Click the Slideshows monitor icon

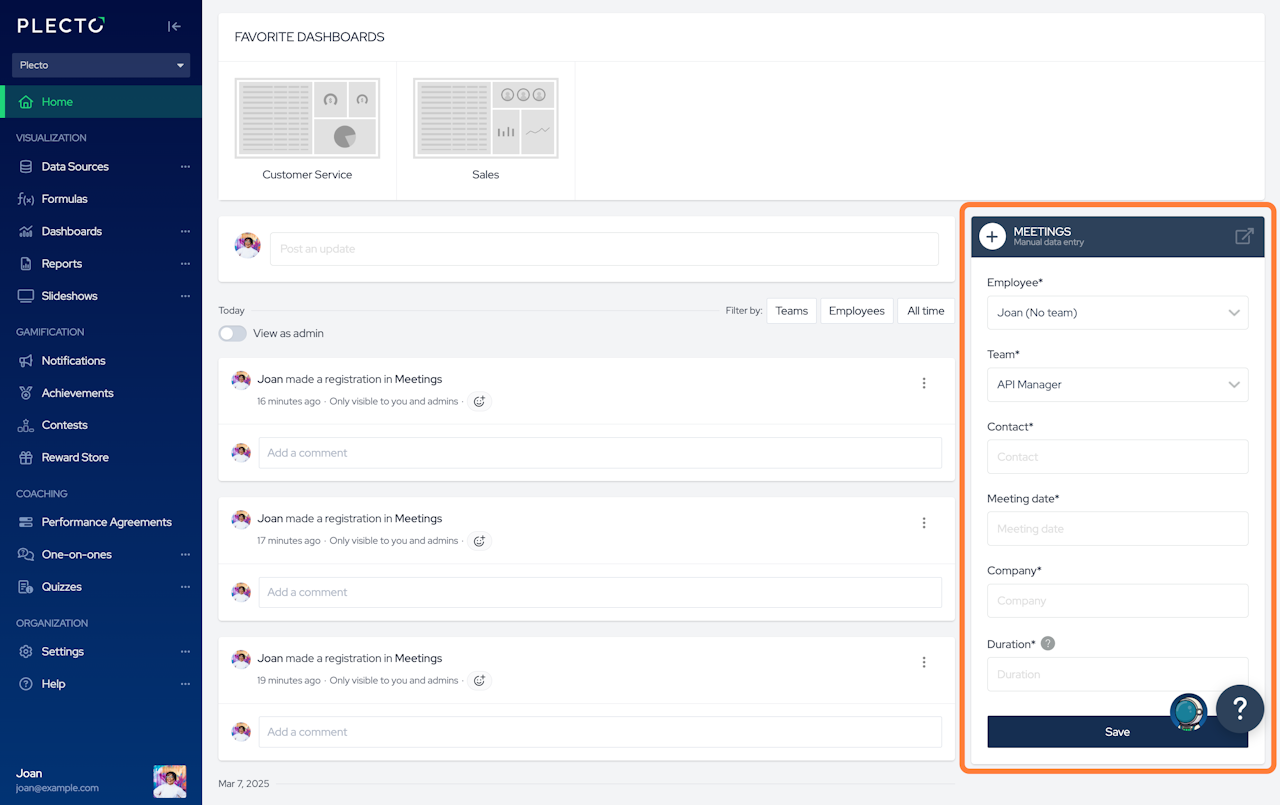[26, 296]
